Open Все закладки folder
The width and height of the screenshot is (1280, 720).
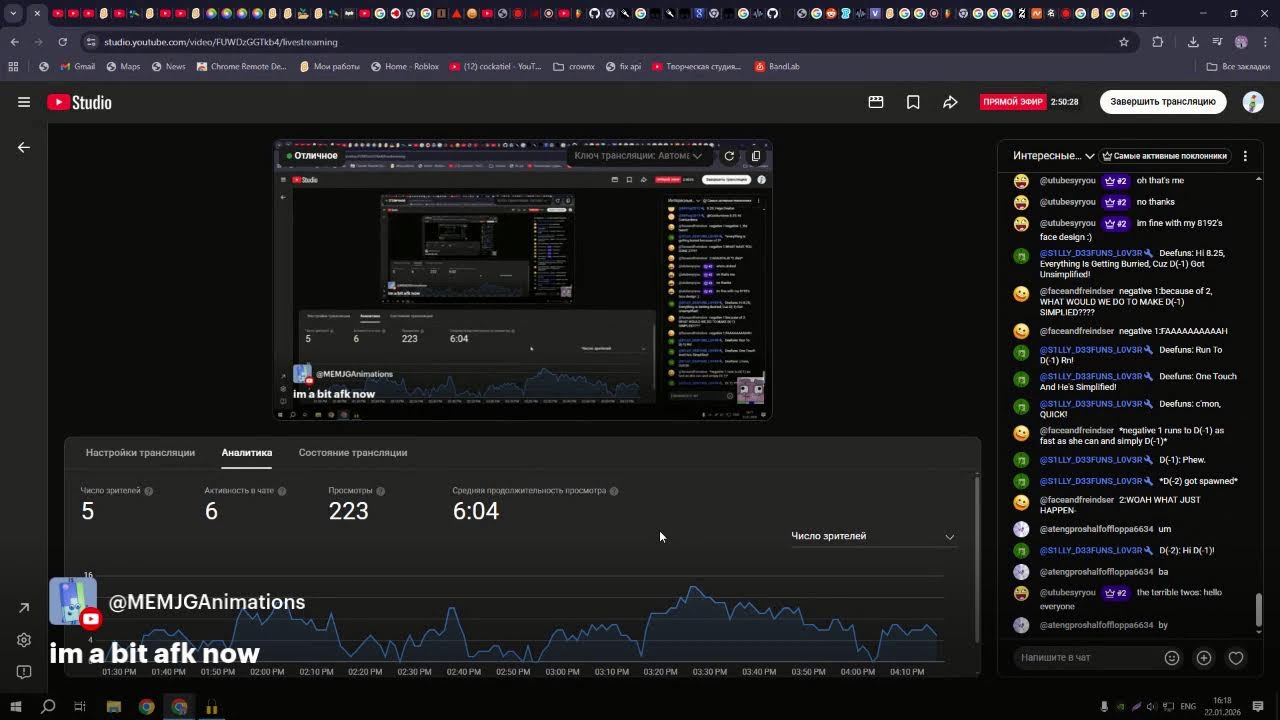(1238, 67)
